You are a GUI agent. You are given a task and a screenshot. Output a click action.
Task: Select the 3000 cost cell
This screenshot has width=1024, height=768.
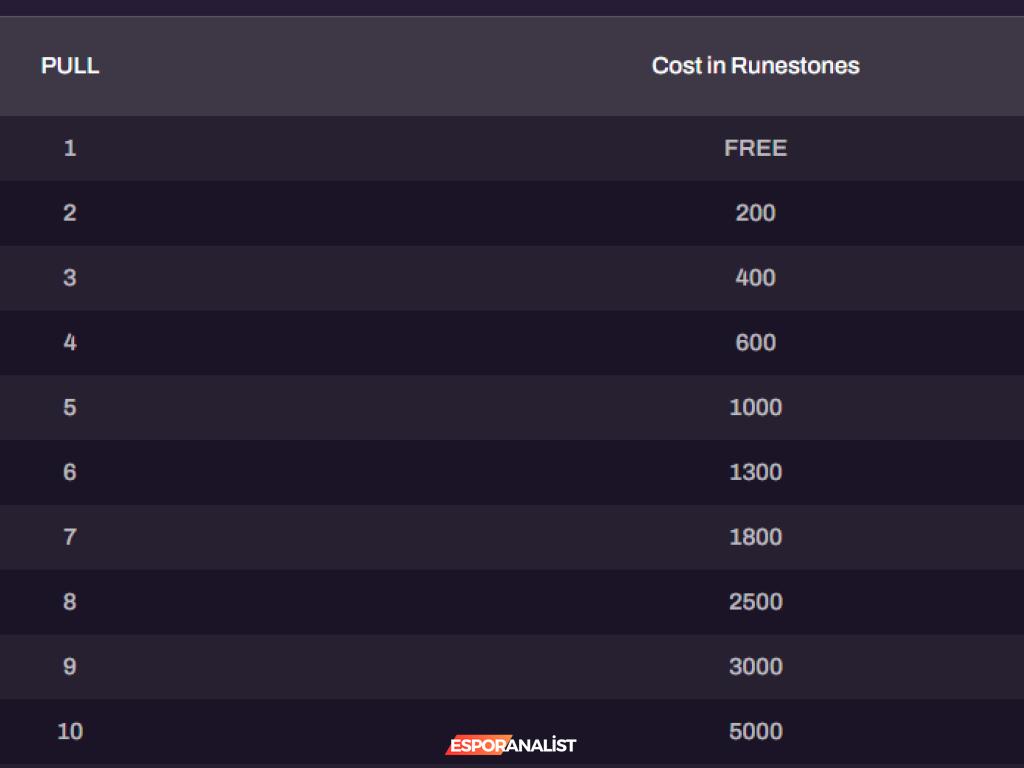(x=755, y=667)
